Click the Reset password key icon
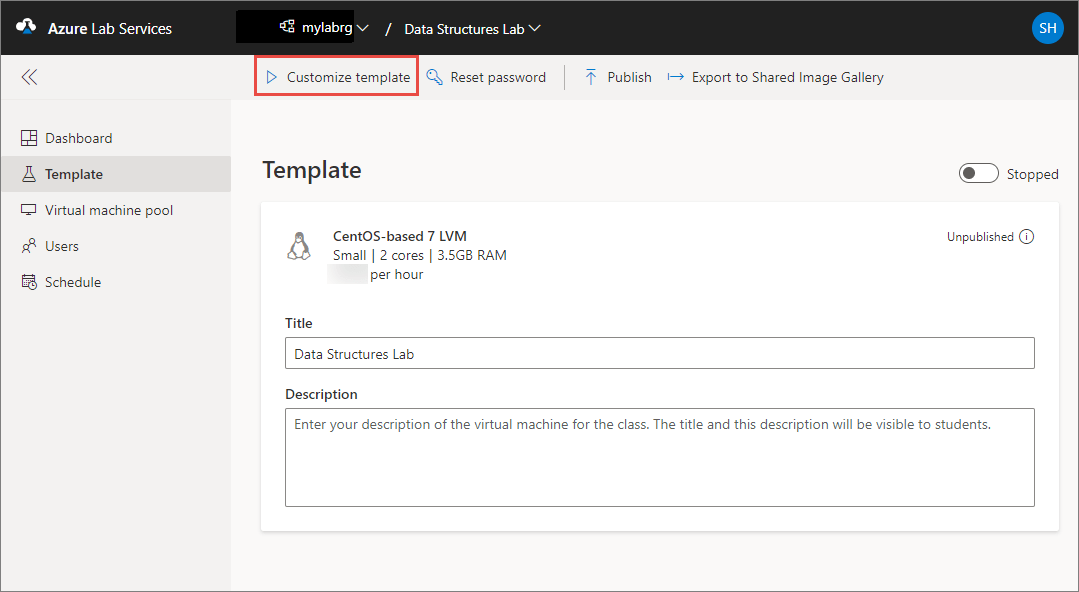 [434, 76]
